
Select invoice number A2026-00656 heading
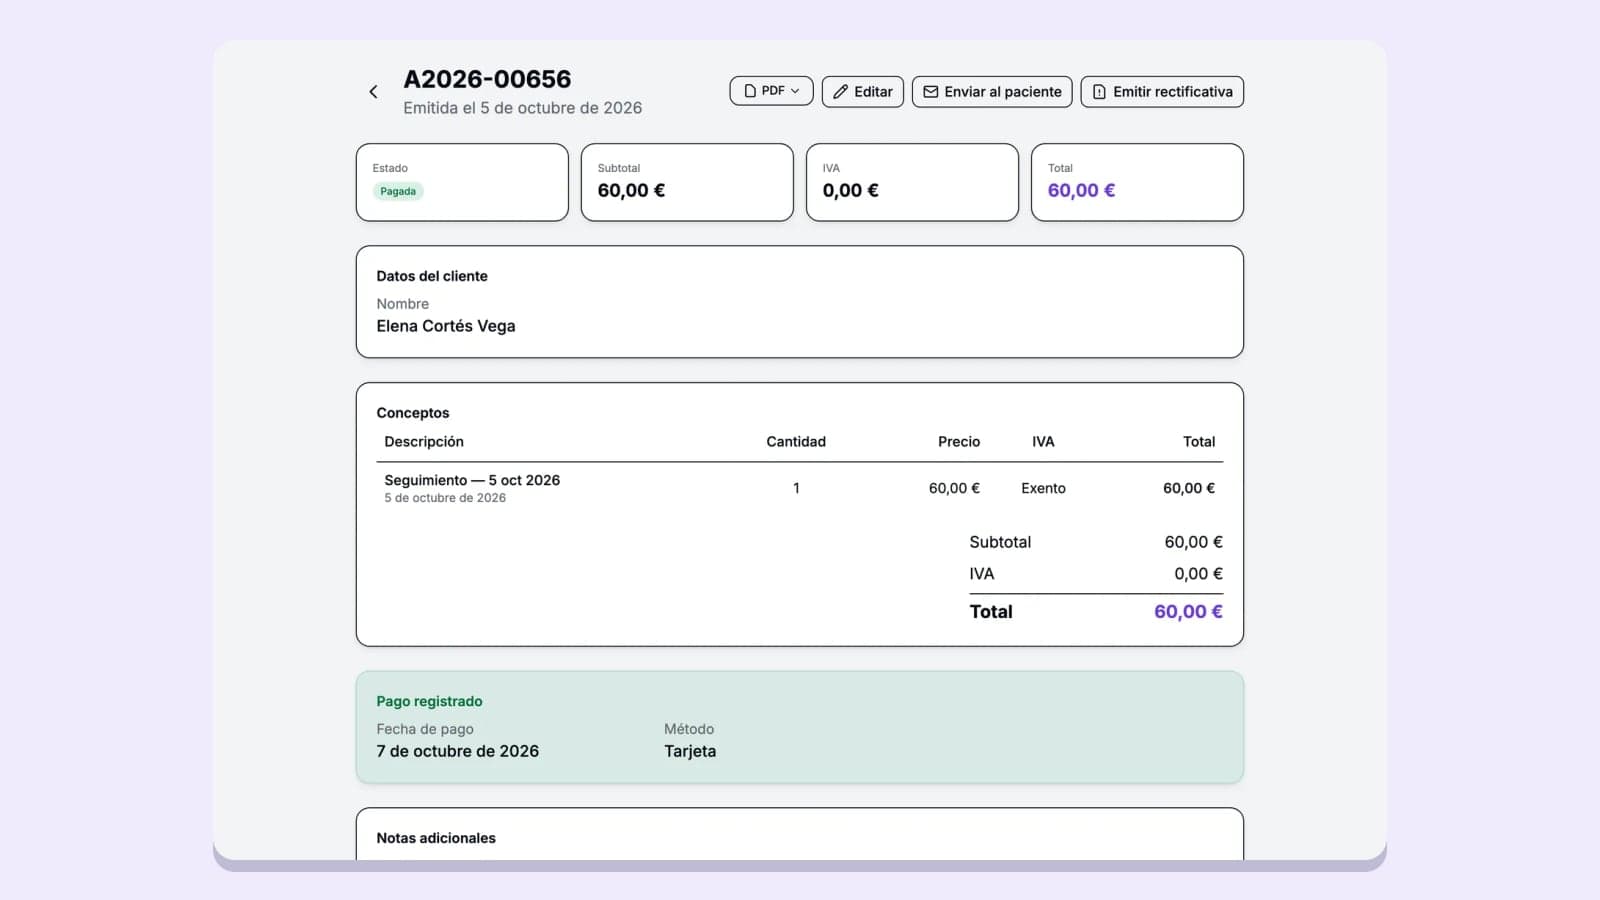click(487, 79)
